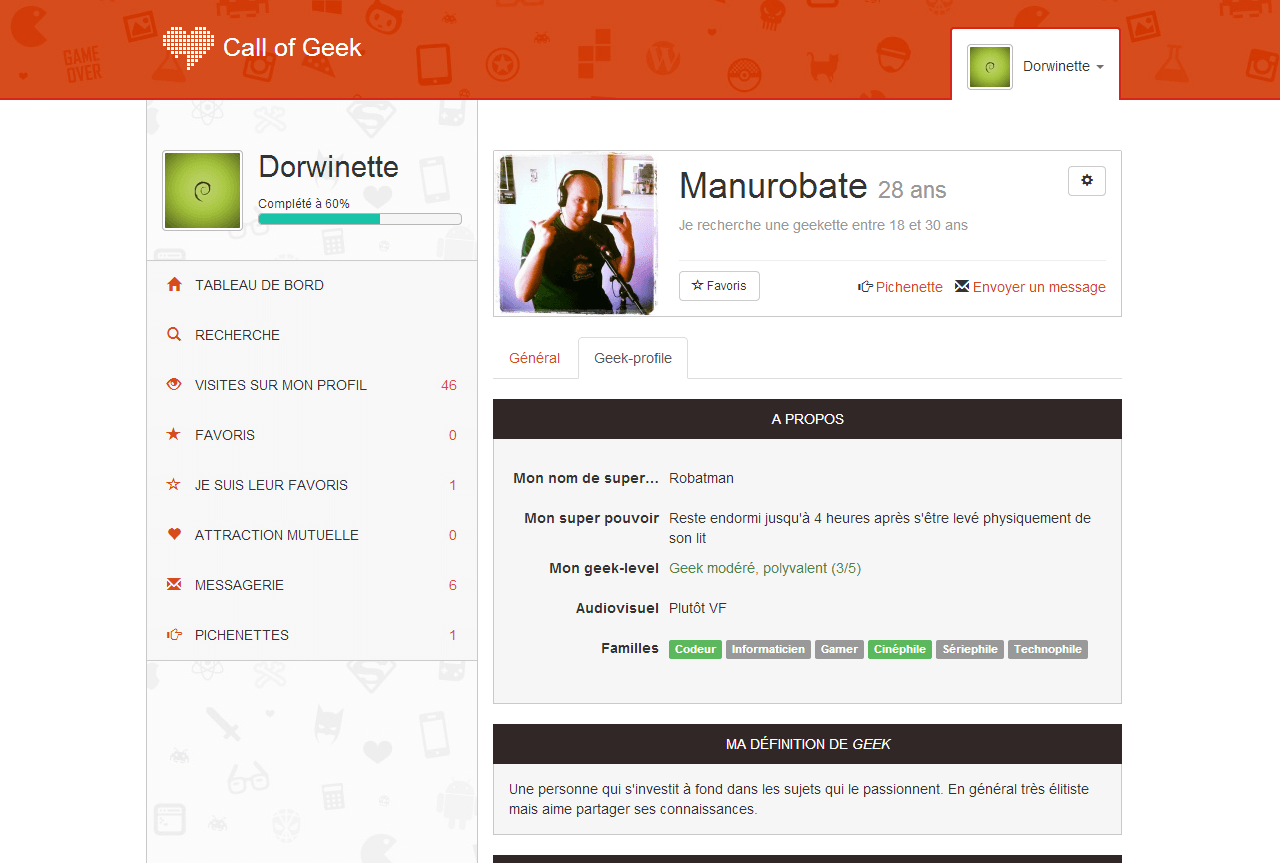Click the pointing hand icon beside Pichenettes
Screen dimensions: 1280x863
pos(174,635)
